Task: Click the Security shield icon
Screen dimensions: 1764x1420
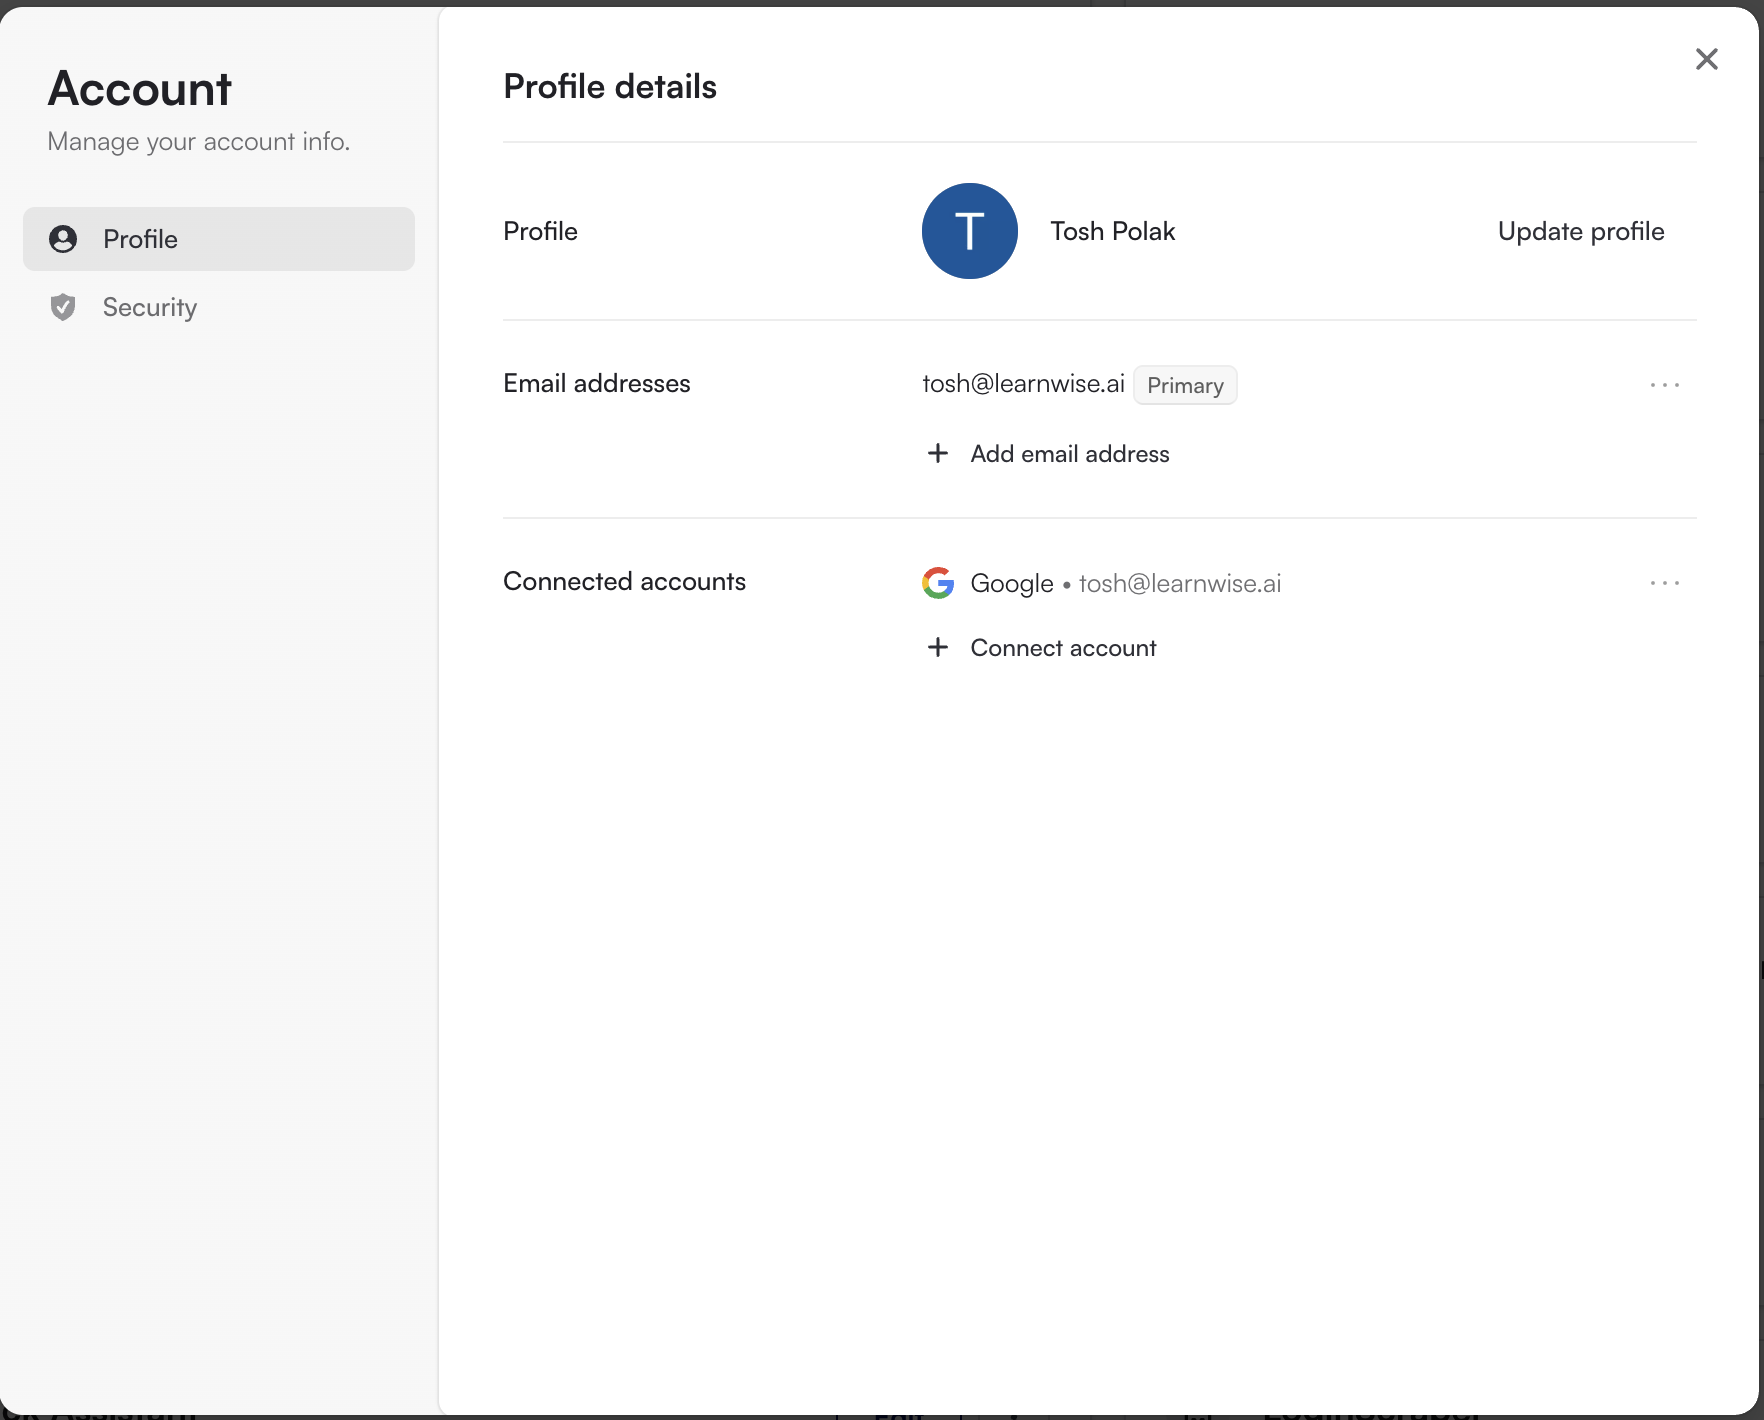Action: coord(63,307)
